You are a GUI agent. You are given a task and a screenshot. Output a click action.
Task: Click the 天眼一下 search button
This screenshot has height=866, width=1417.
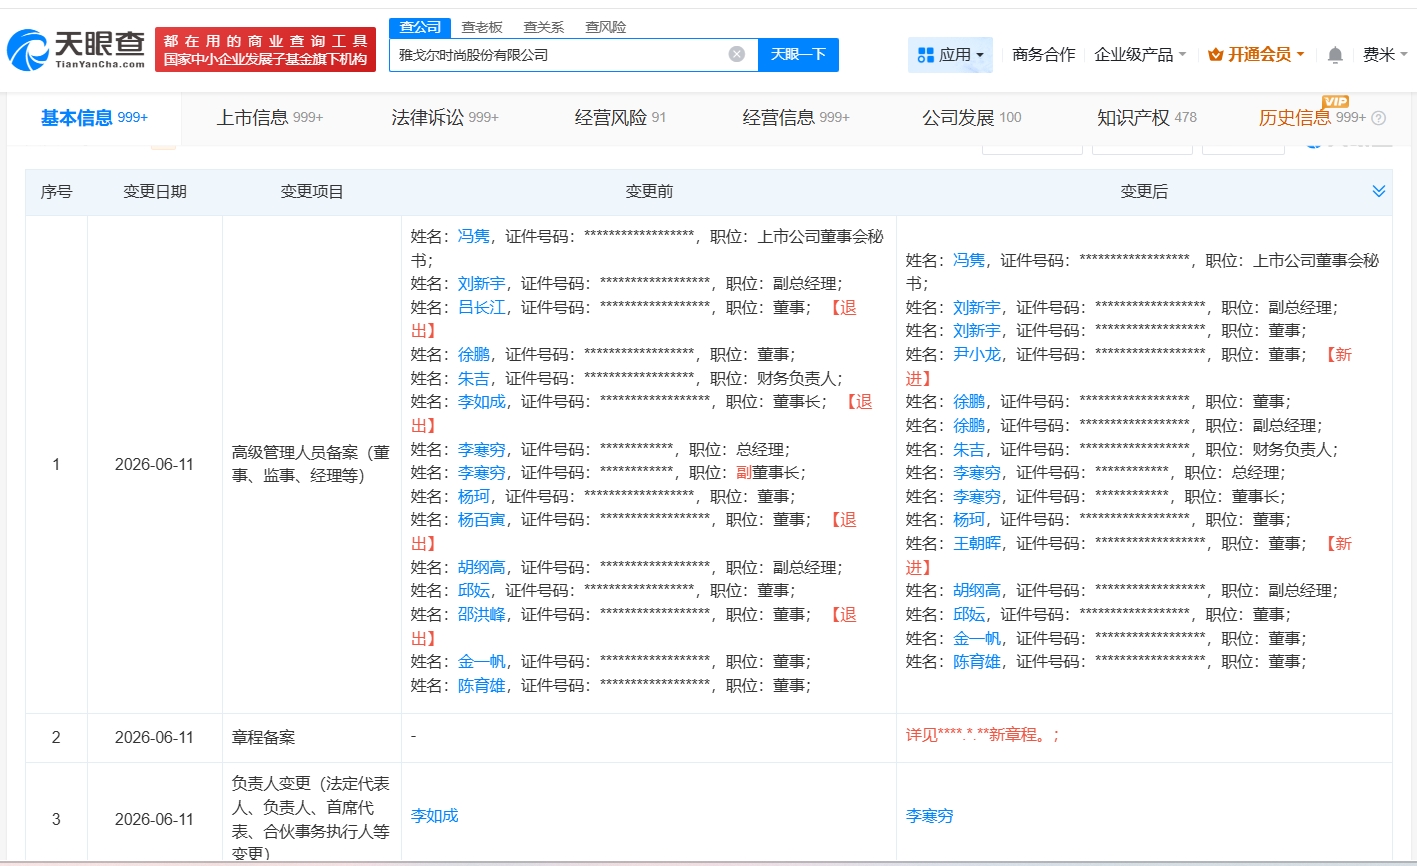click(798, 54)
